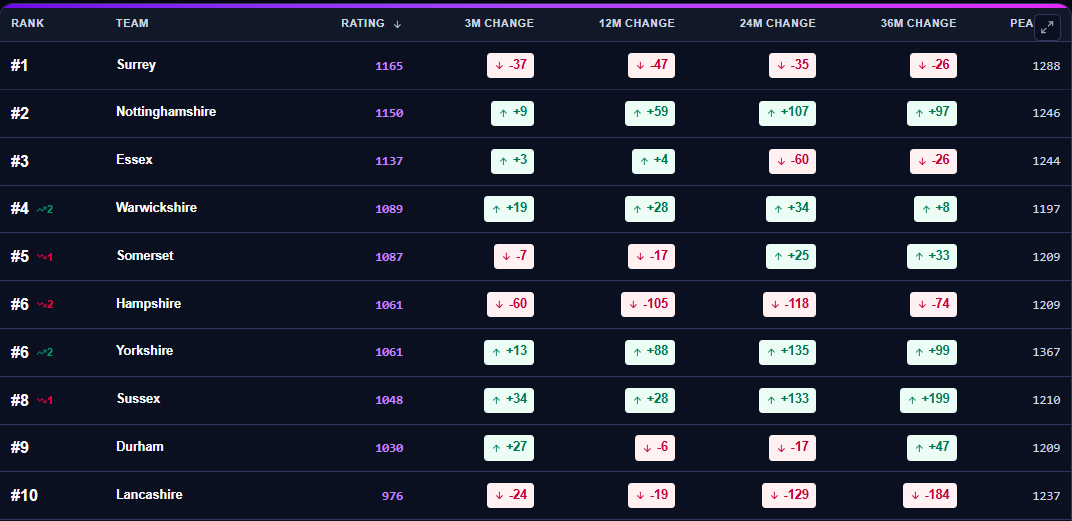Expand table to fullscreen view

(1047, 27)
